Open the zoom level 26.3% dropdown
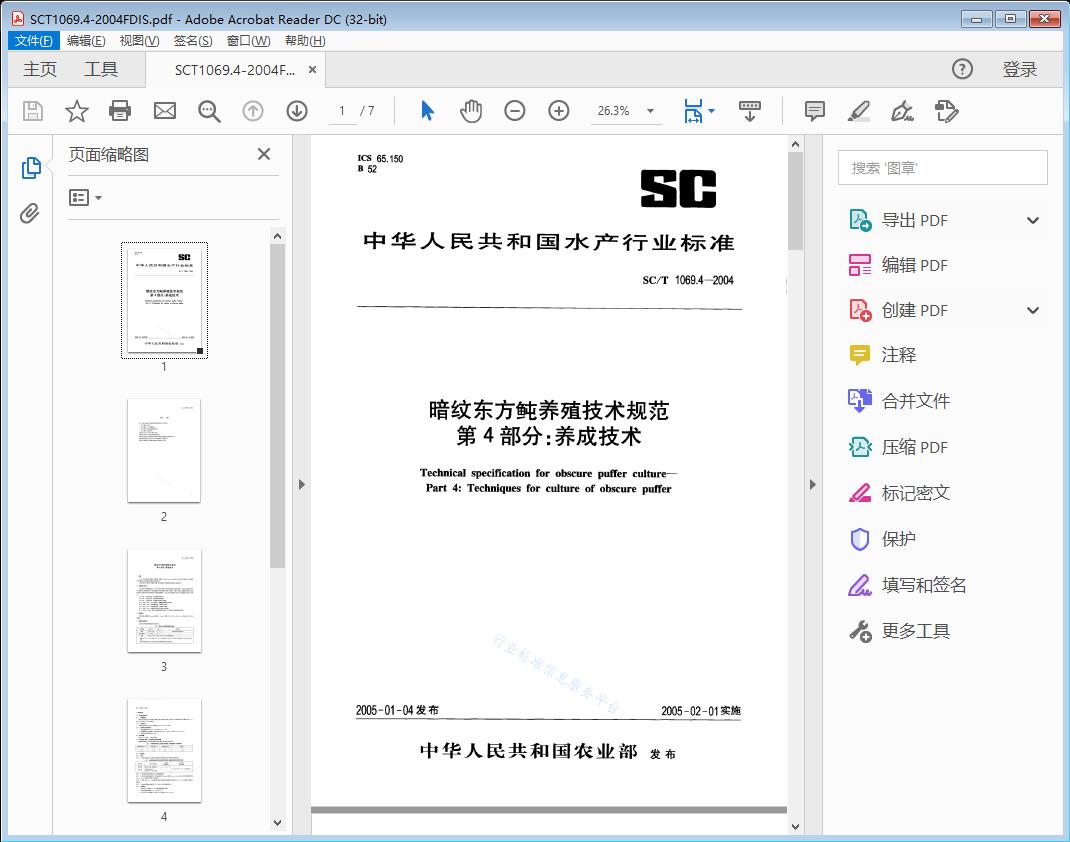 627,111
